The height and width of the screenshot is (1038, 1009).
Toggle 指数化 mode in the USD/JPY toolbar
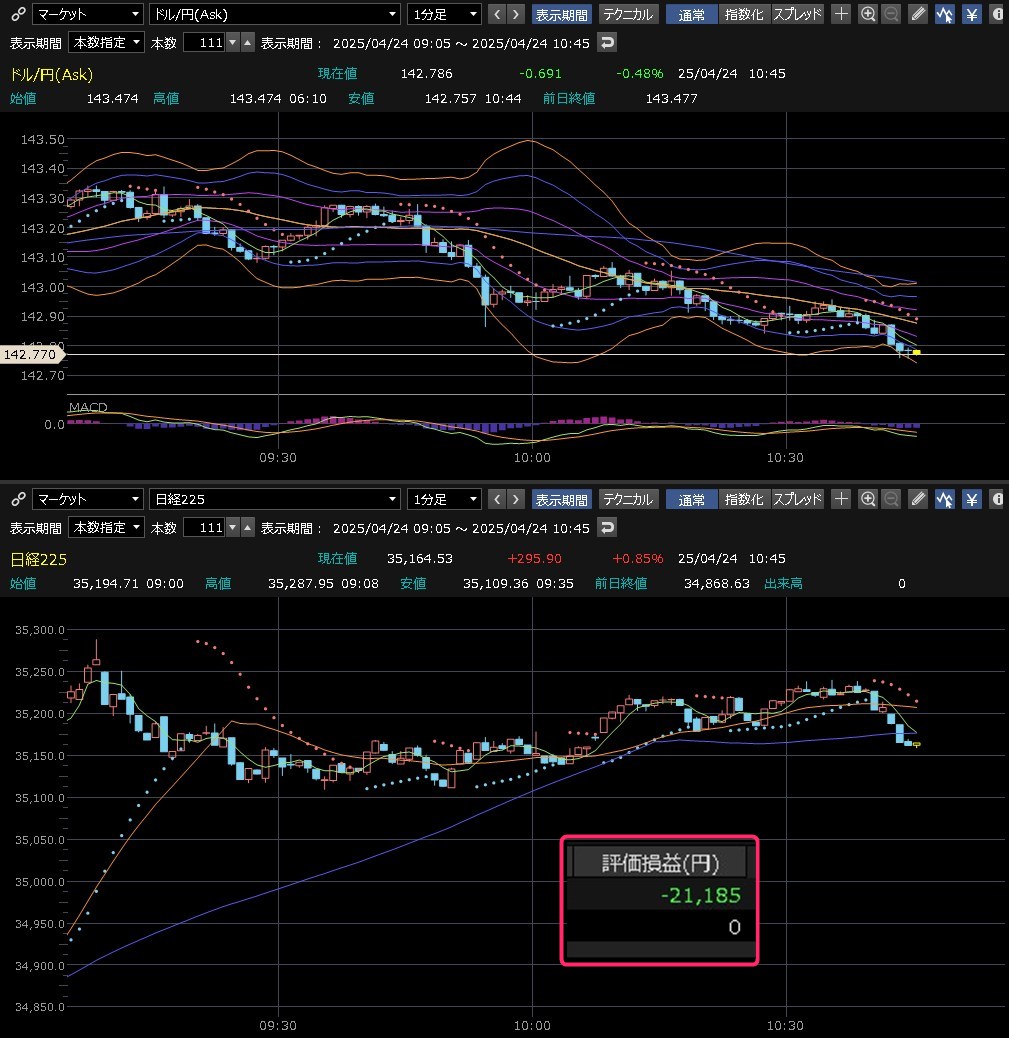pos(744,14)
